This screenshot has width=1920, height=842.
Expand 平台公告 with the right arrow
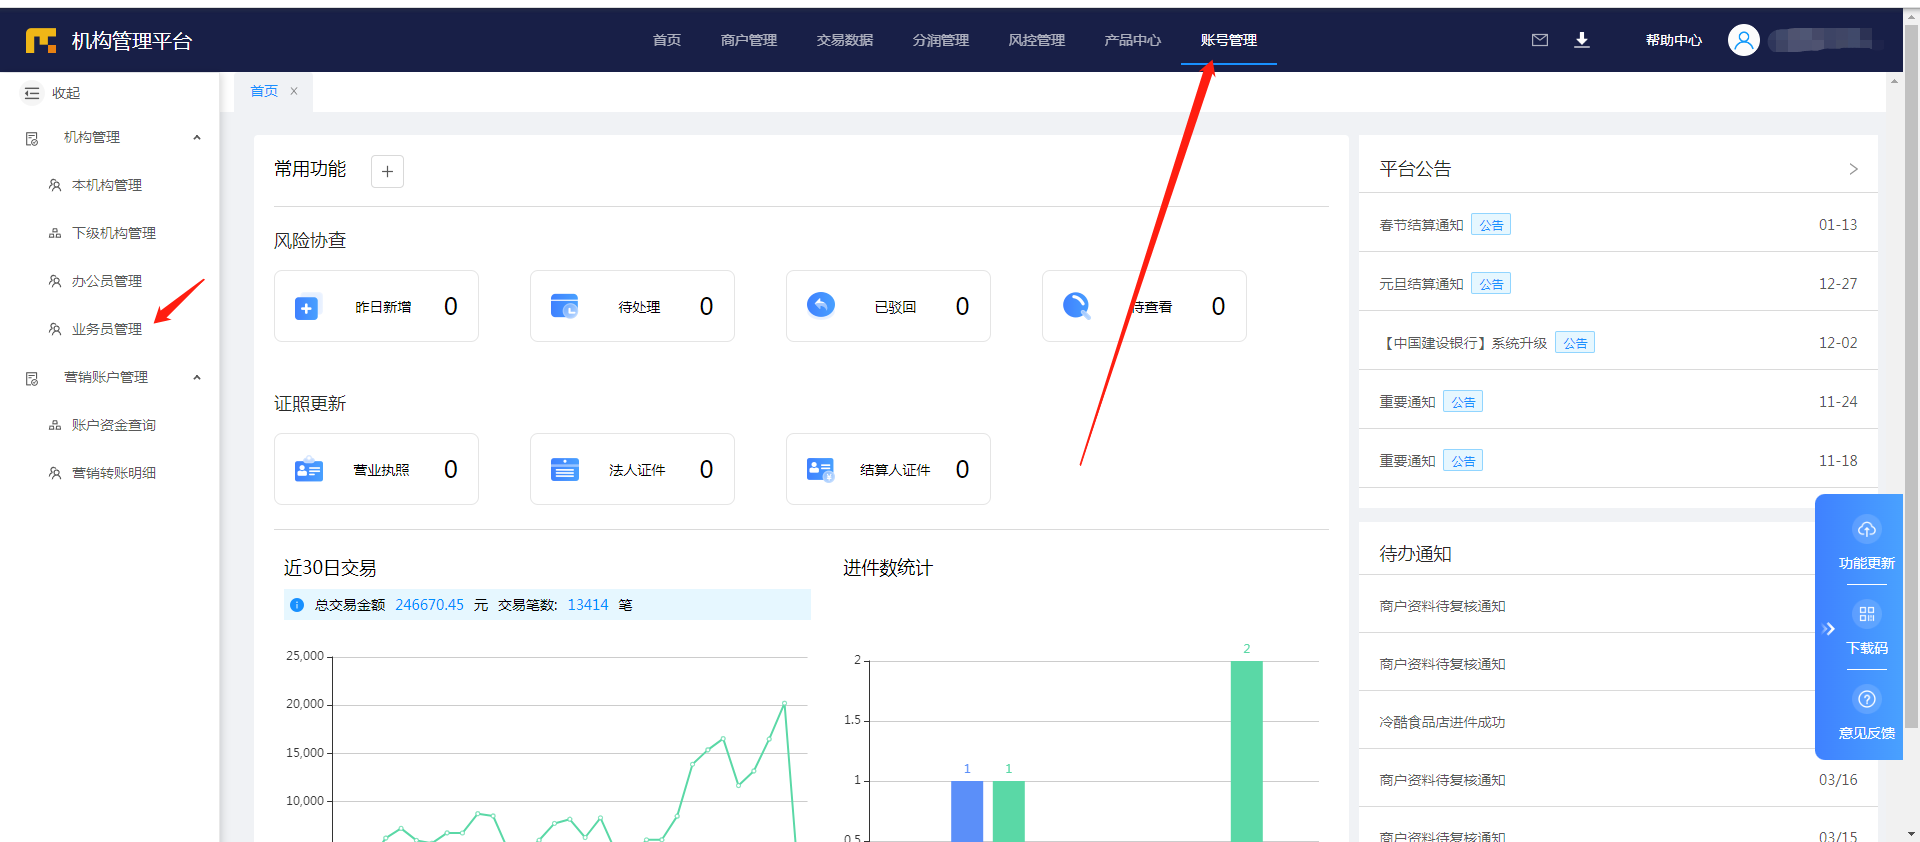(1852, 169)
